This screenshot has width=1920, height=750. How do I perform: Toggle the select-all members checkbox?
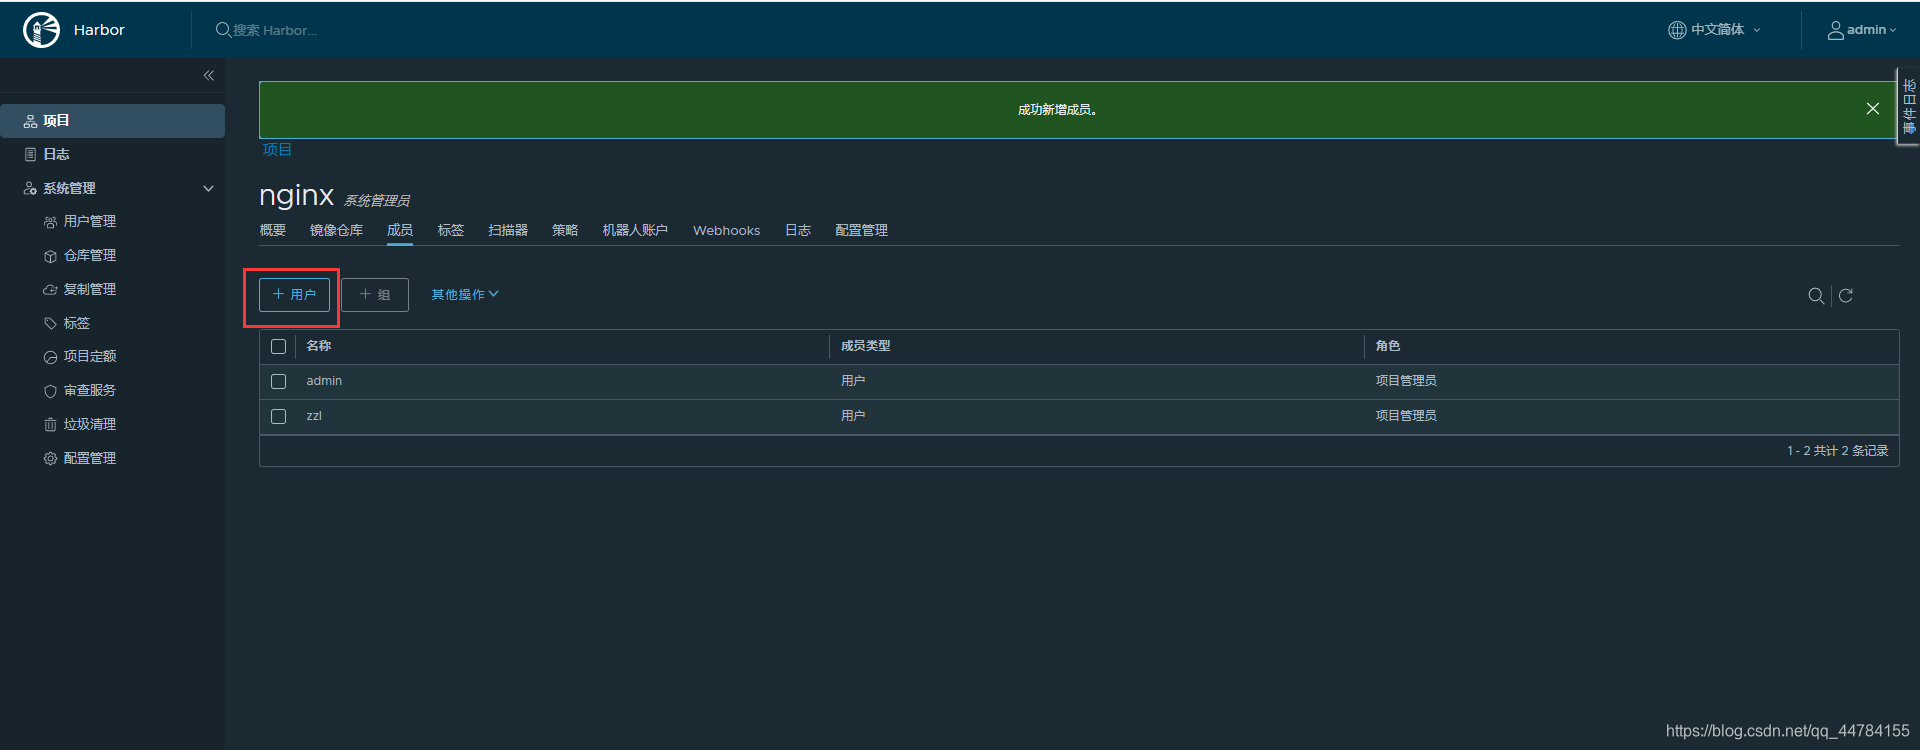[x=279, y=347]
